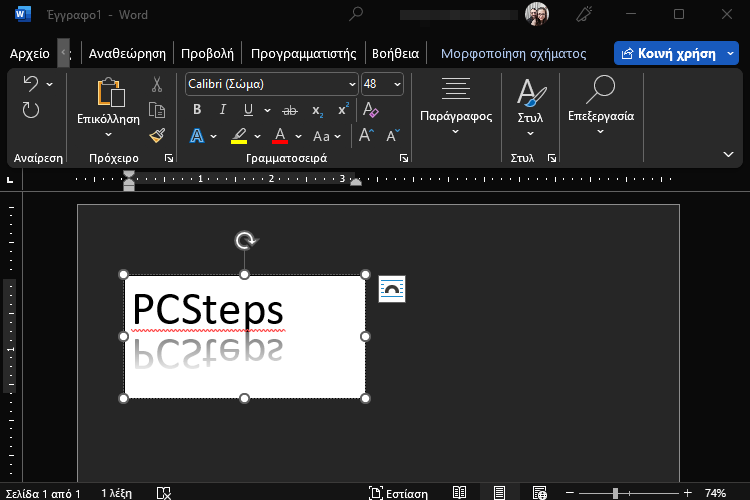Image resolution: width=750 pixels, height=500 pixels.
Task: Open the Κοινή χρήση dropdown arrow
Action: (x=730, y=54)
